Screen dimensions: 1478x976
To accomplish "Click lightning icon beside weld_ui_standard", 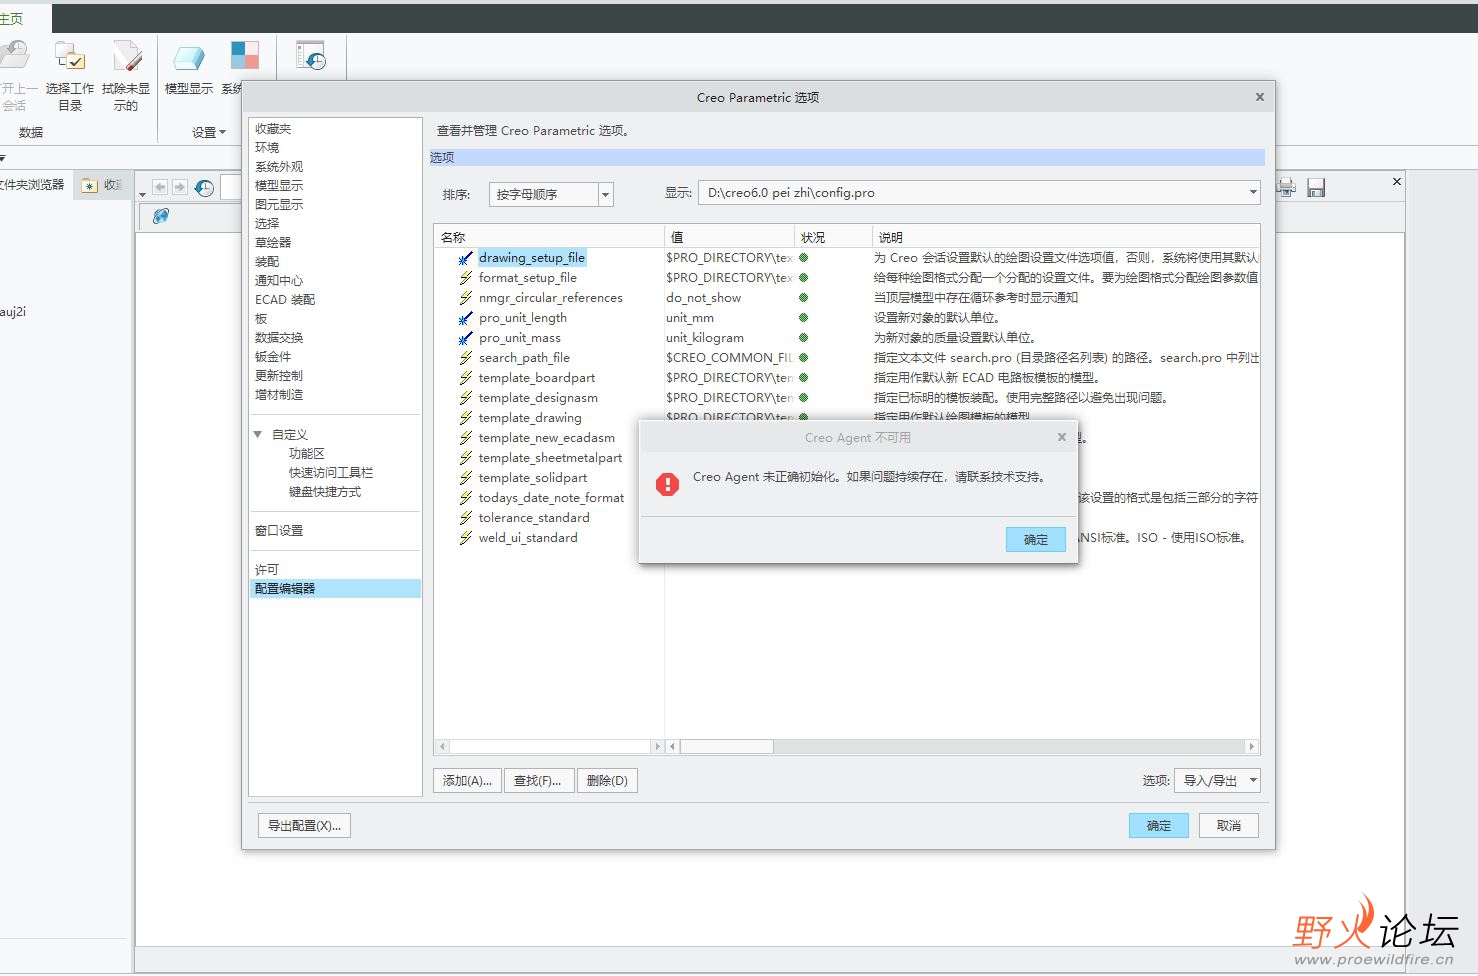I will [465, 538].
